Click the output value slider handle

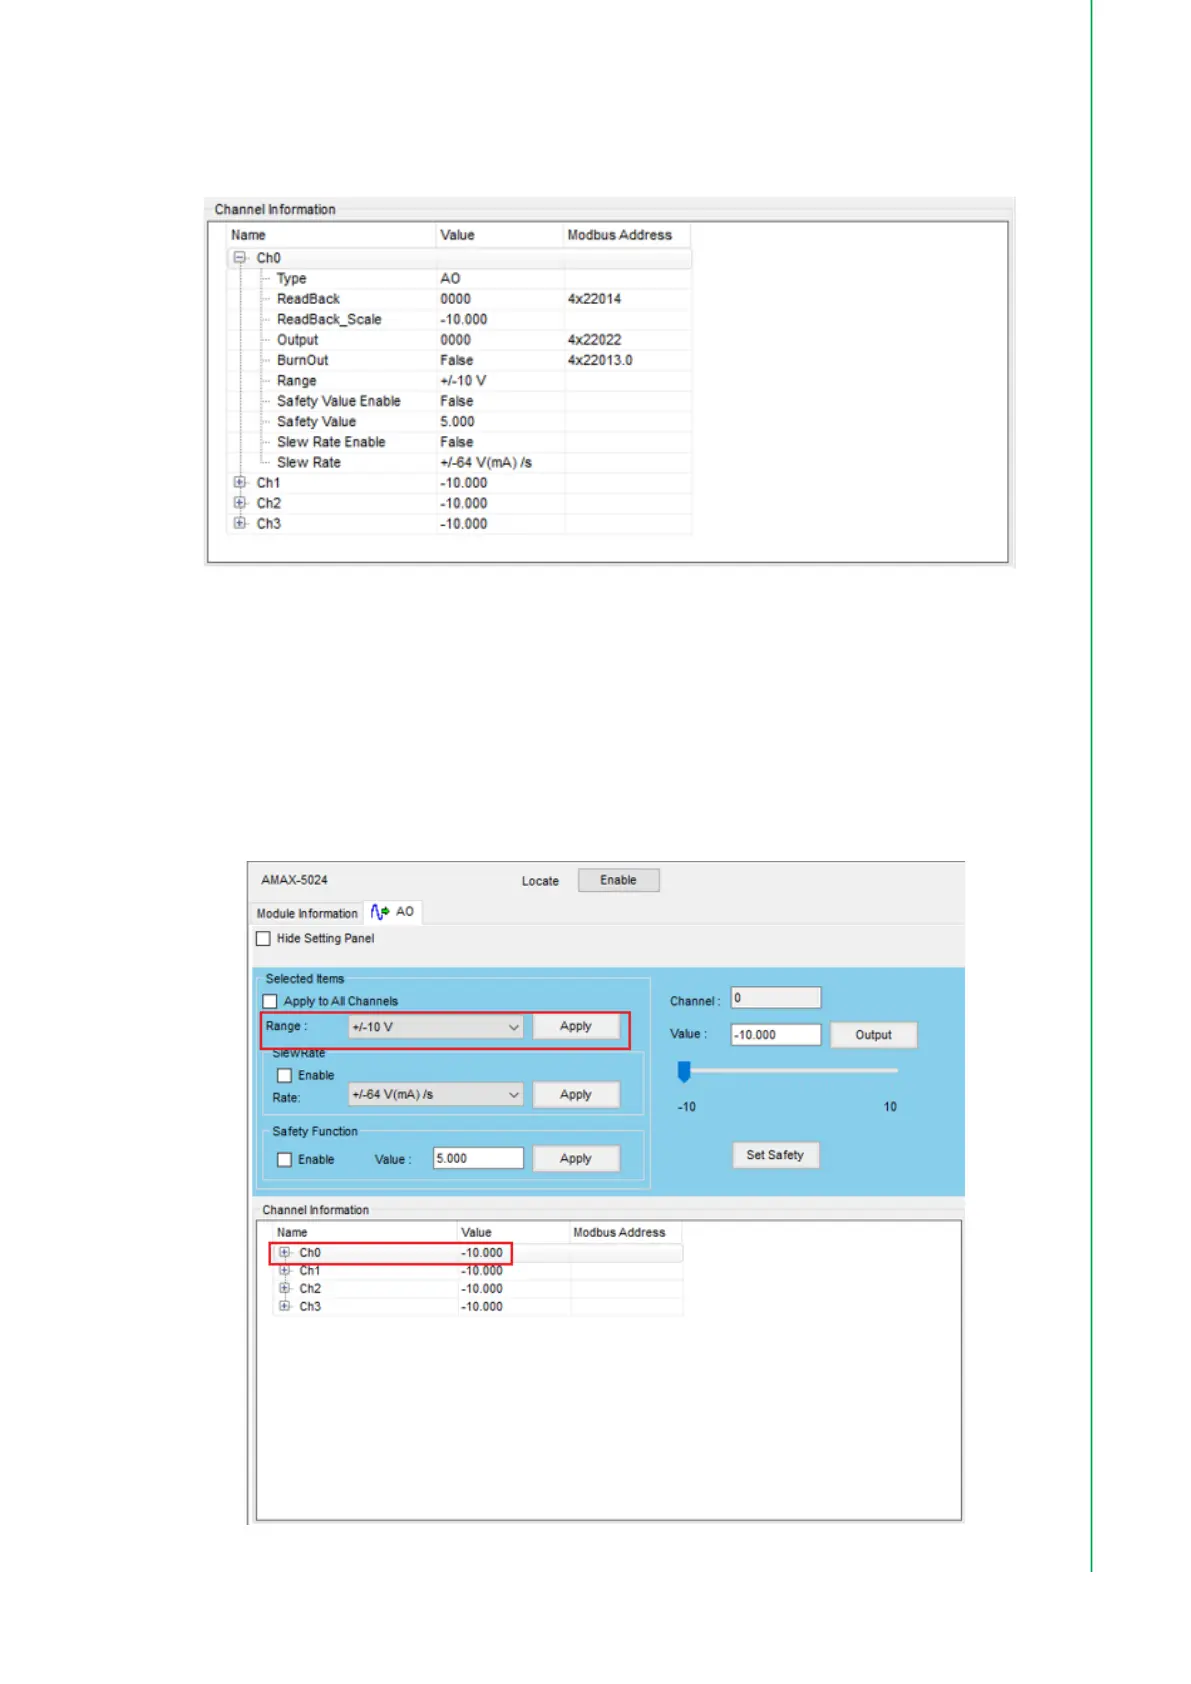(684, 1072)
